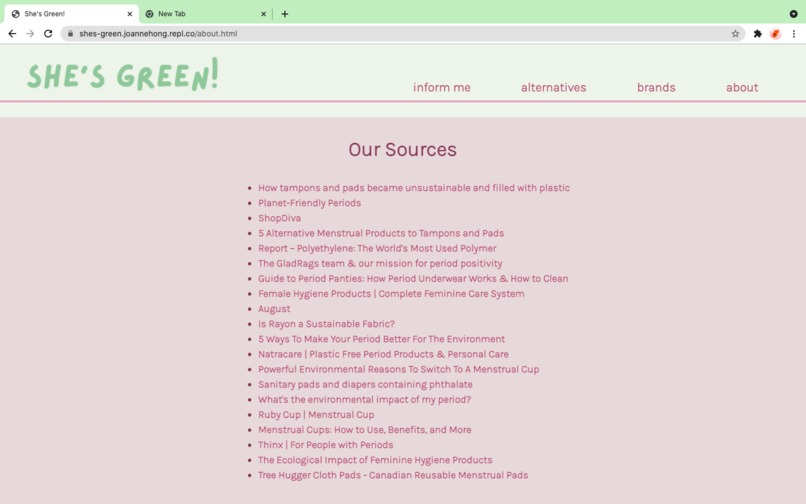Click the Our Sources heading
Viewport: 806px width, 504px height.
402,150
